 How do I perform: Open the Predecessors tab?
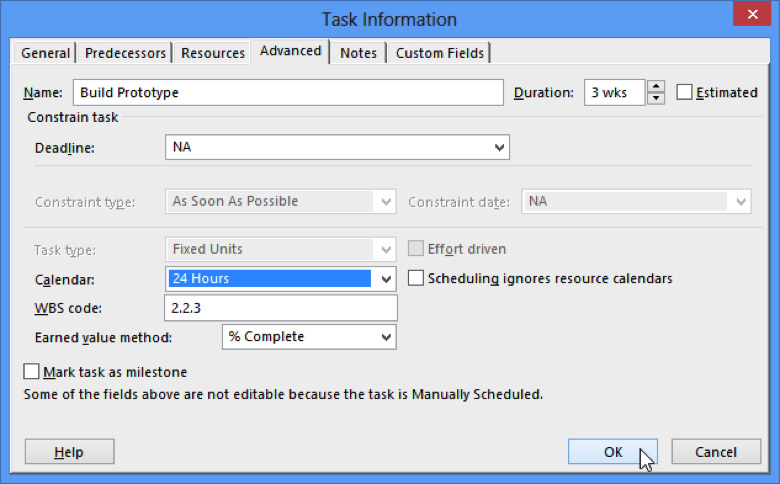[126, 53]
